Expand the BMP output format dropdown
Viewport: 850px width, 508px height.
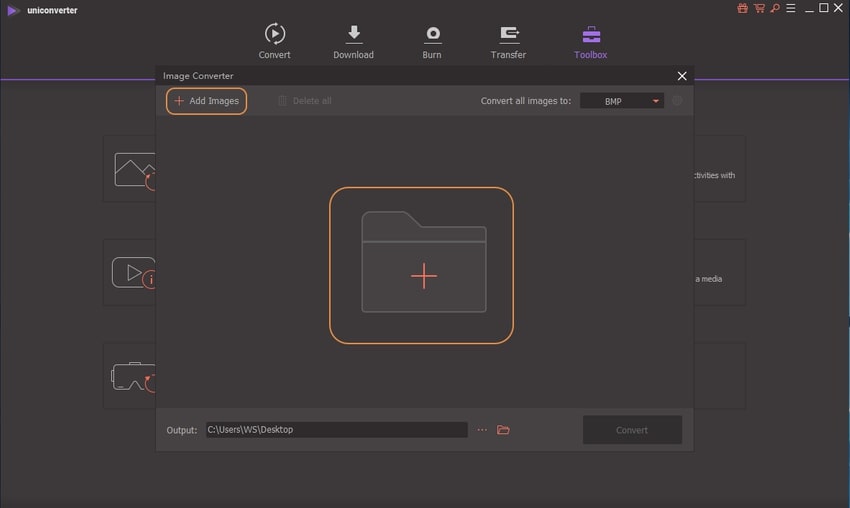click(621, 101)
